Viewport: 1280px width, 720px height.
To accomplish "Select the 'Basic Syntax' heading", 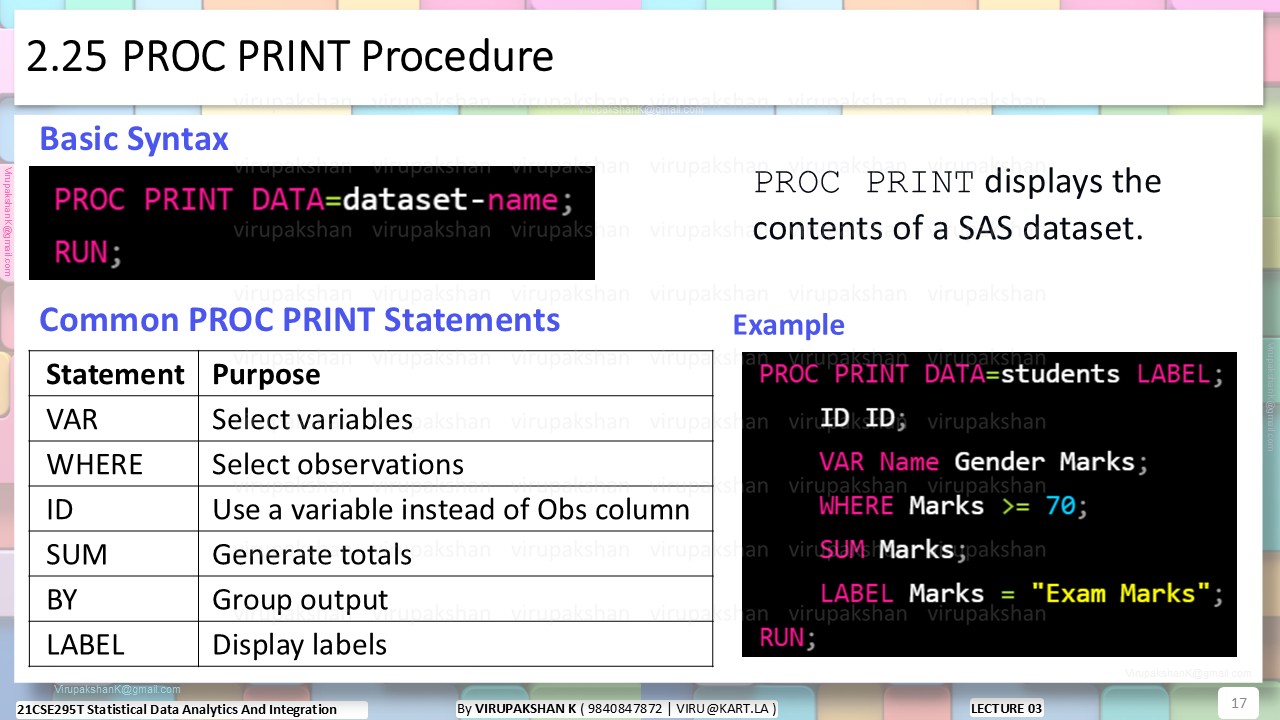I will coord(134,139).
